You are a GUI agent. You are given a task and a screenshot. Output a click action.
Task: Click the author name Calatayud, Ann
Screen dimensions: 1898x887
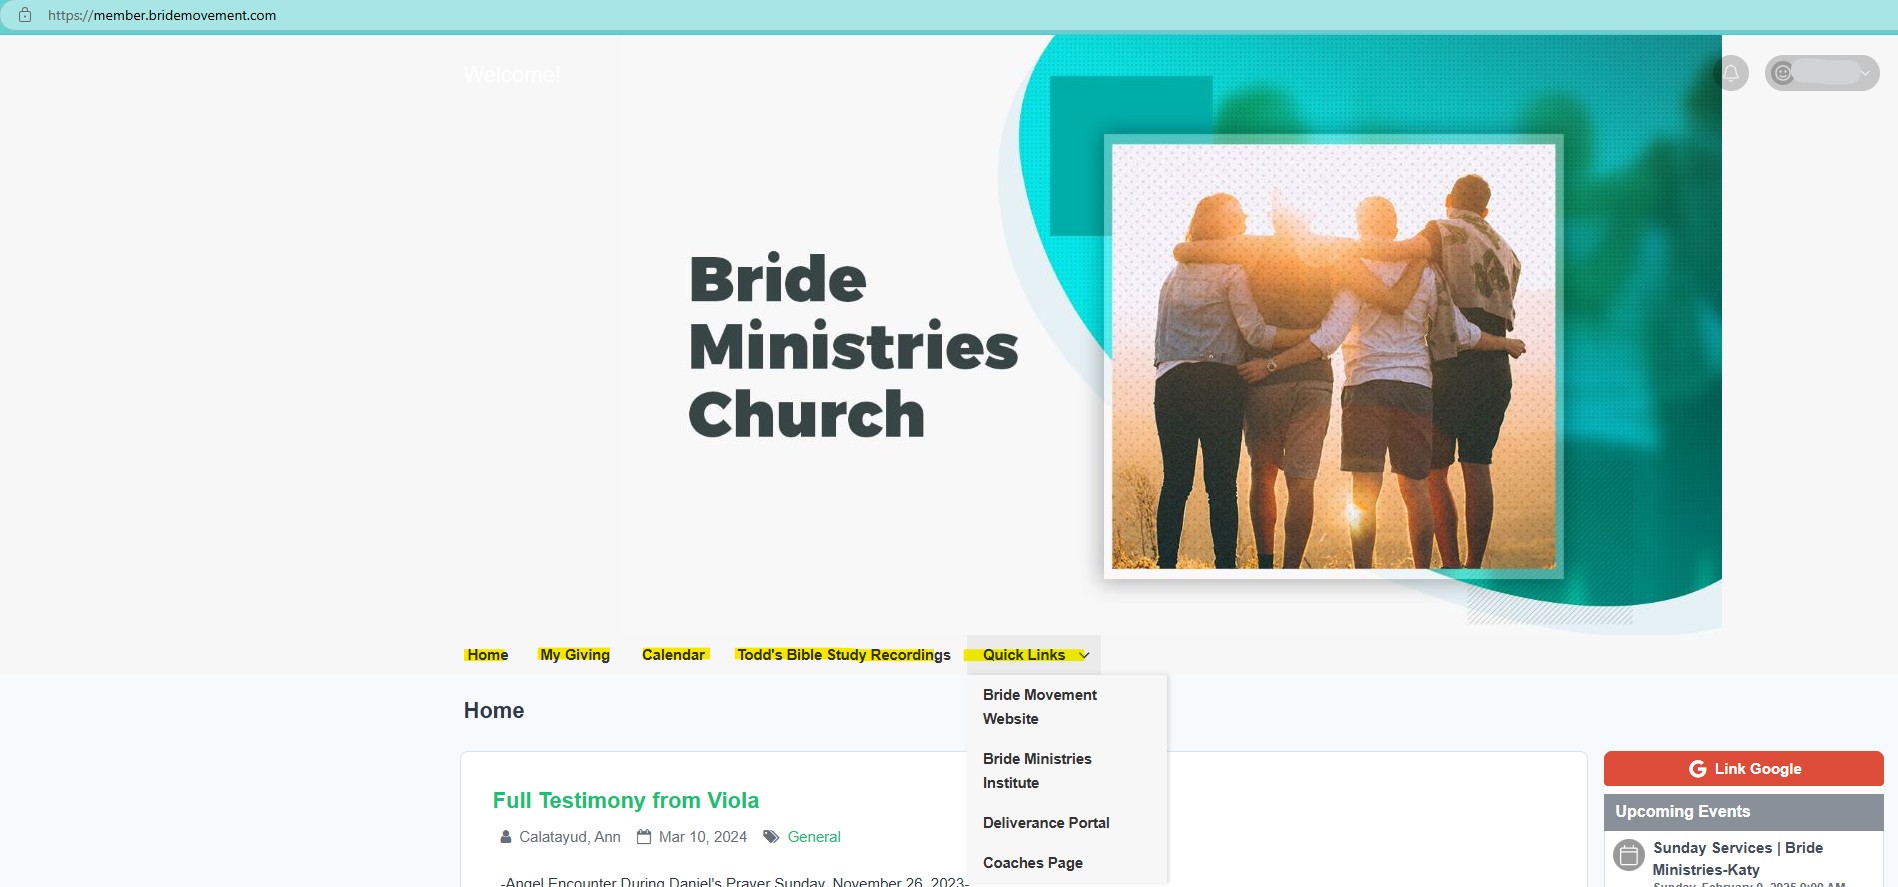570,837
